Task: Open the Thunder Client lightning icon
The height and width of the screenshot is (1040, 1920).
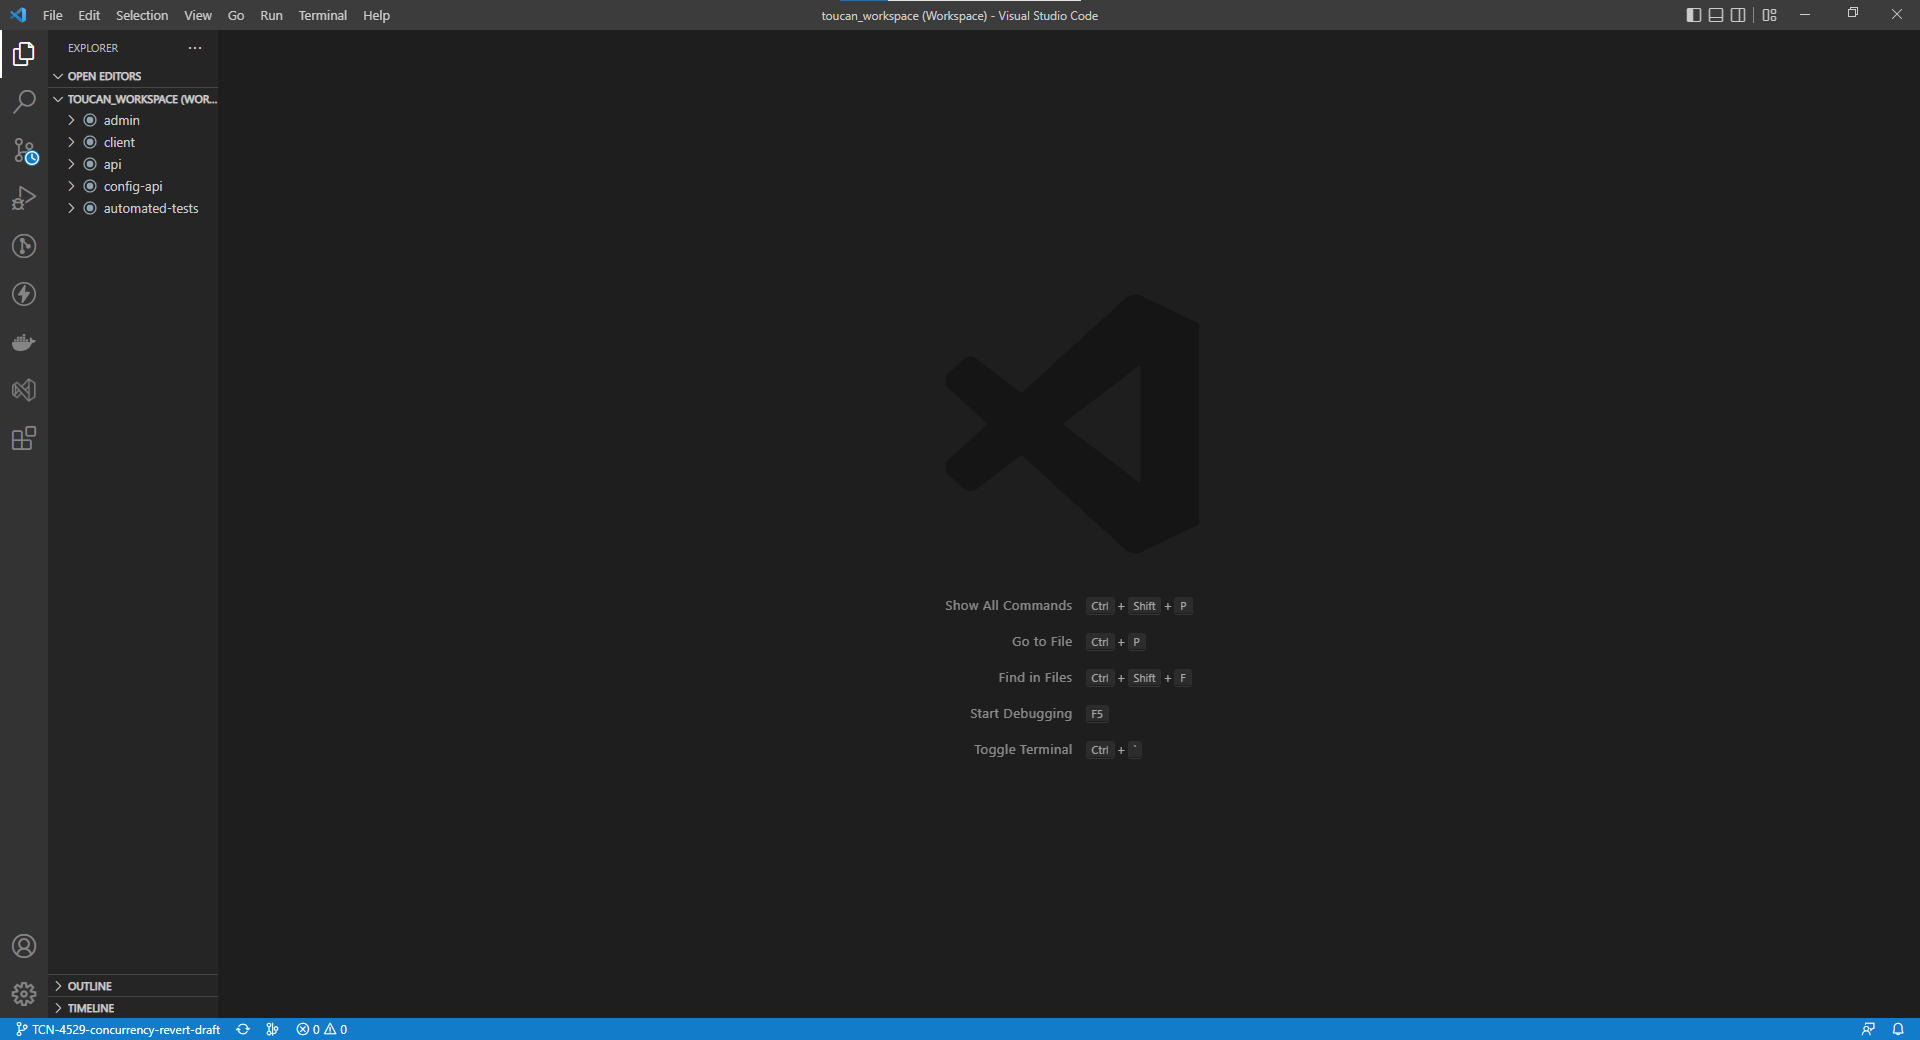Action: click(x=24, y=294)
